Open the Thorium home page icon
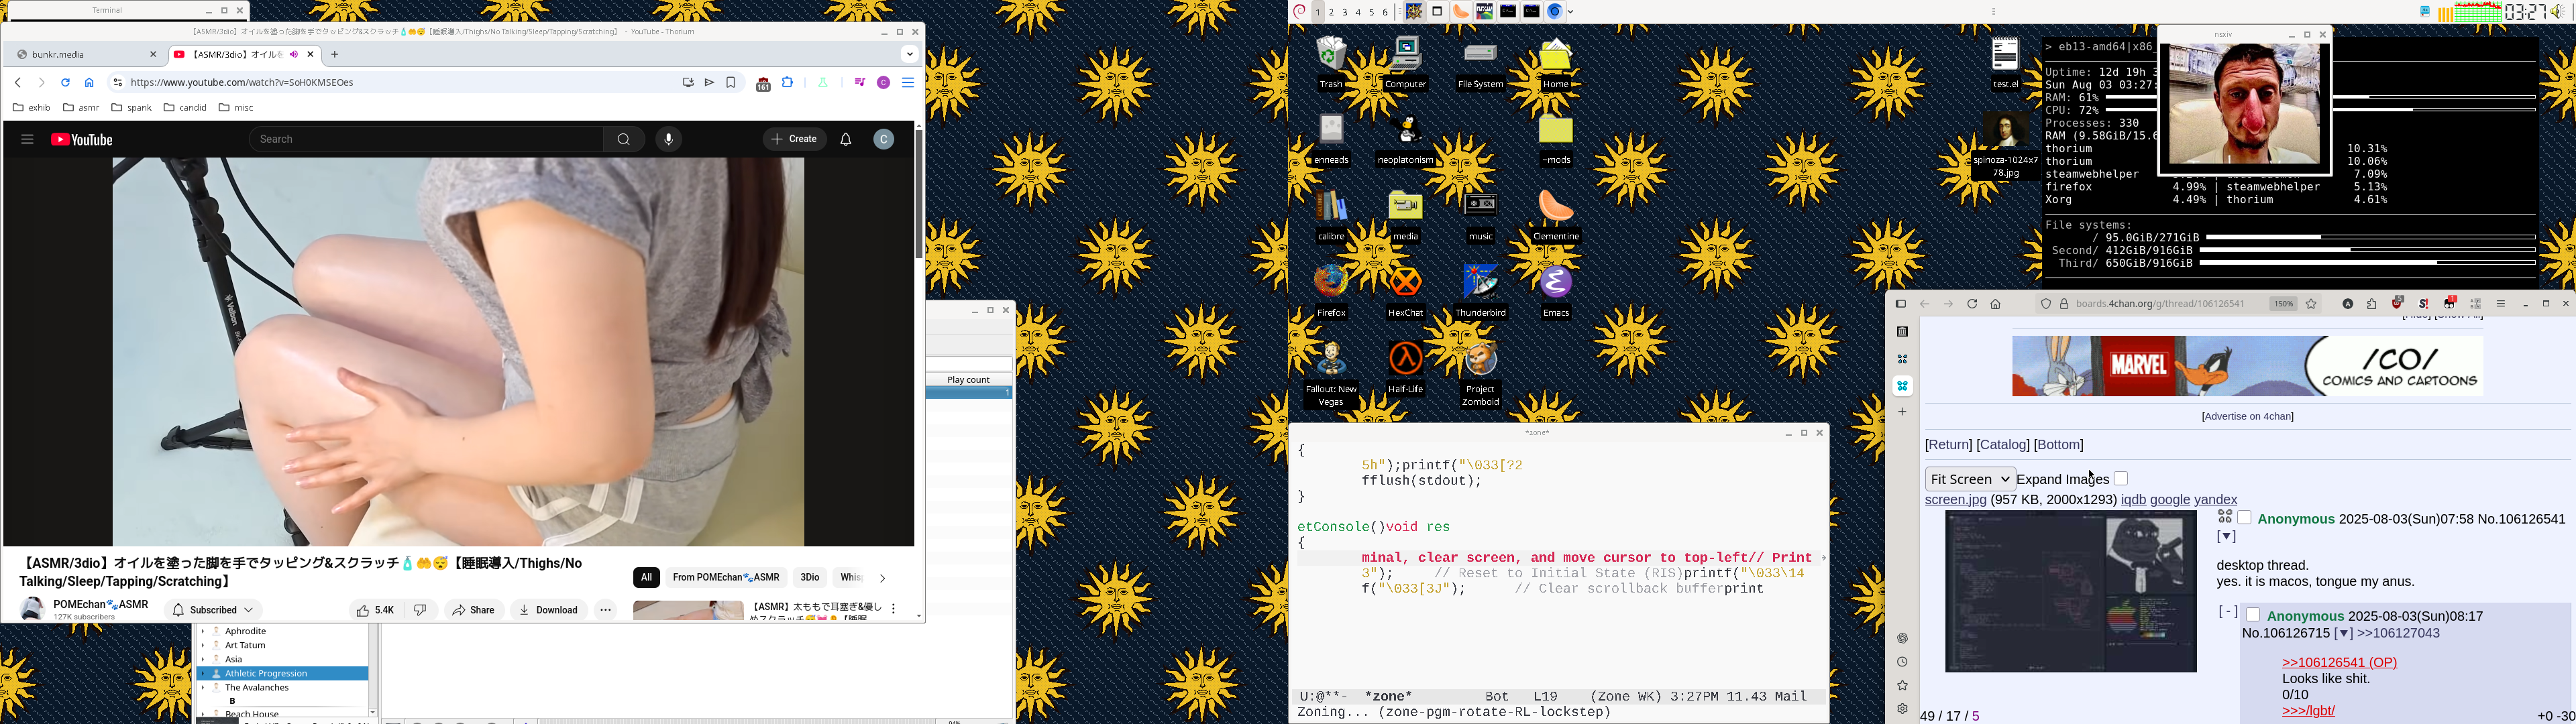Viewport: 2576px width, 724px height. click(89, 83)
